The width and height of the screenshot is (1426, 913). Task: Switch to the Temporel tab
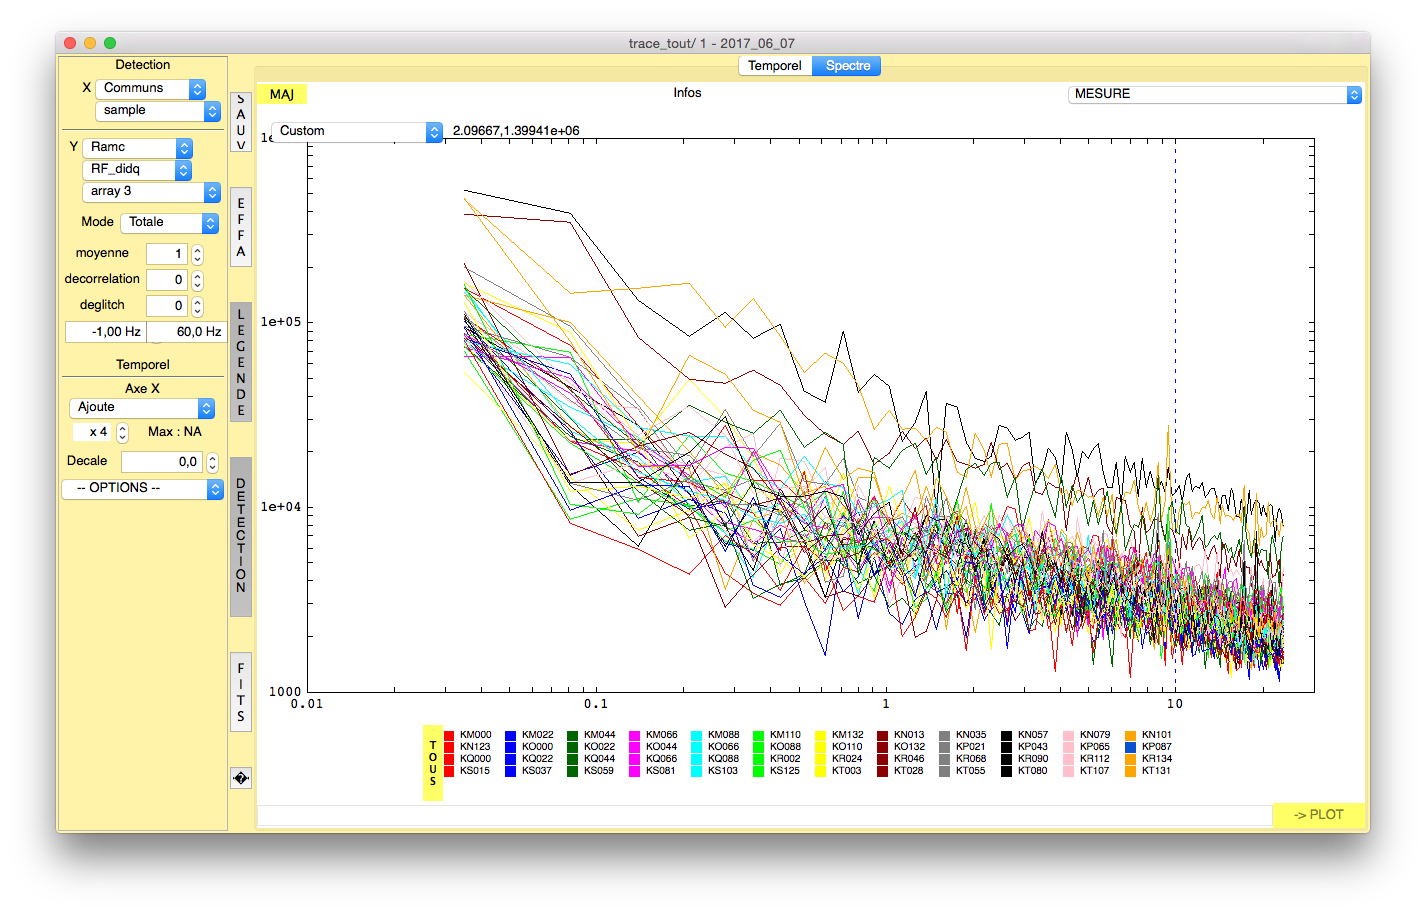[x=775, y=66]
